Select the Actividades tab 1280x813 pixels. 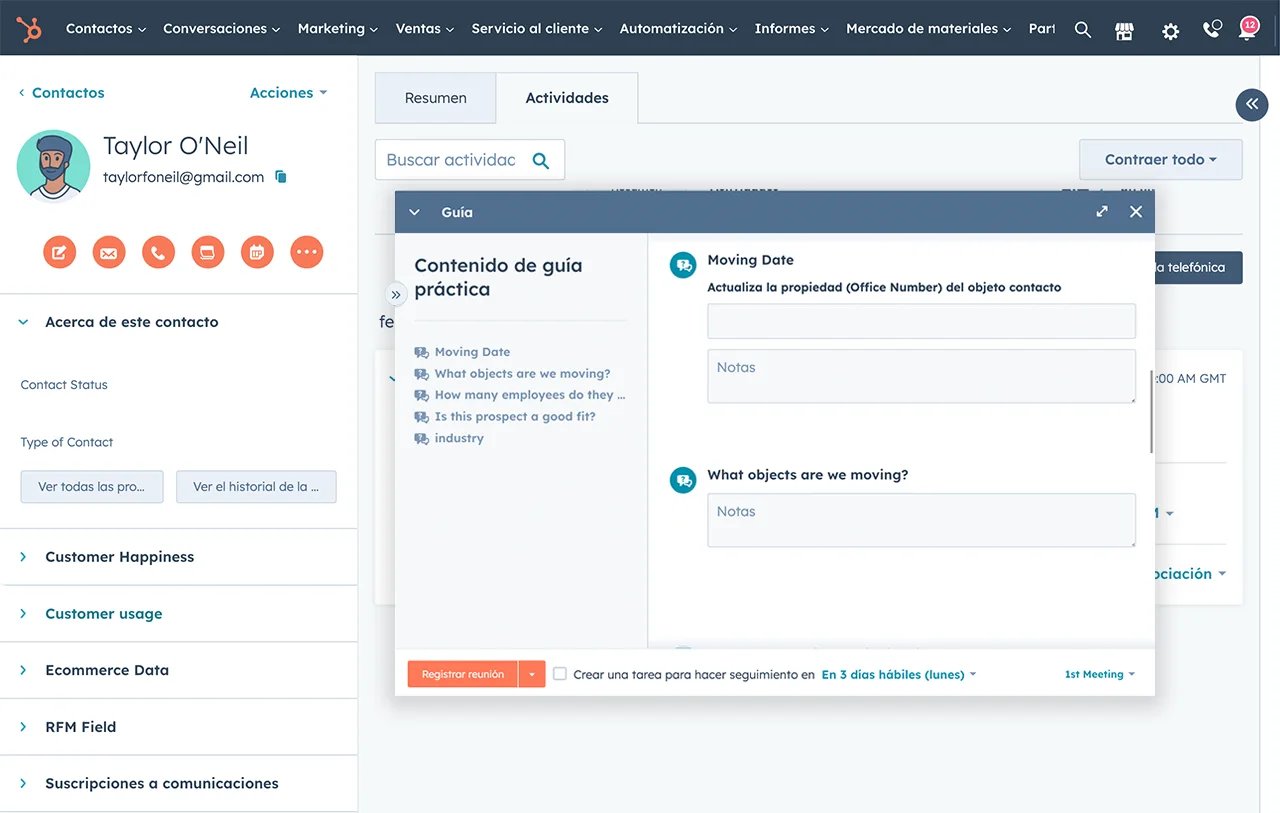[x=567, y=98]
